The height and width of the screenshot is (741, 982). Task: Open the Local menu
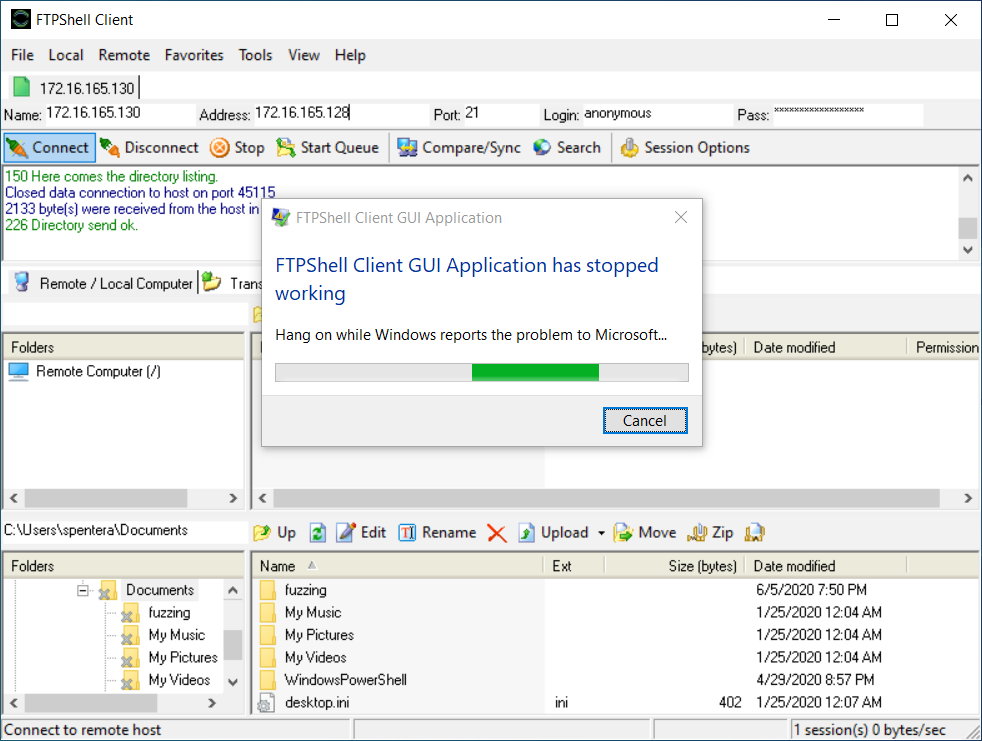(x=66, y=55)
